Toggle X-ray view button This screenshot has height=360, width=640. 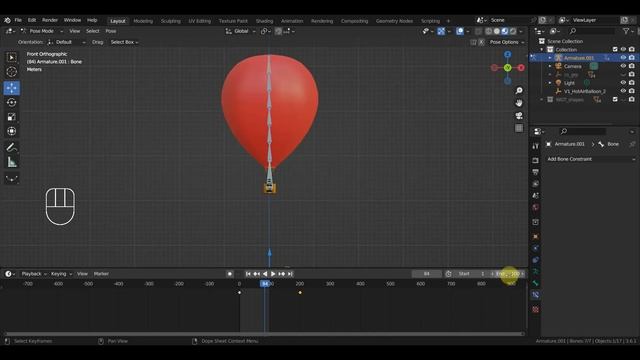(478, 31)
